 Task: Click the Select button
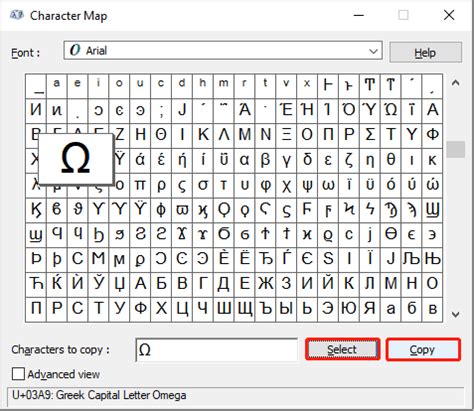pos(342,349)
